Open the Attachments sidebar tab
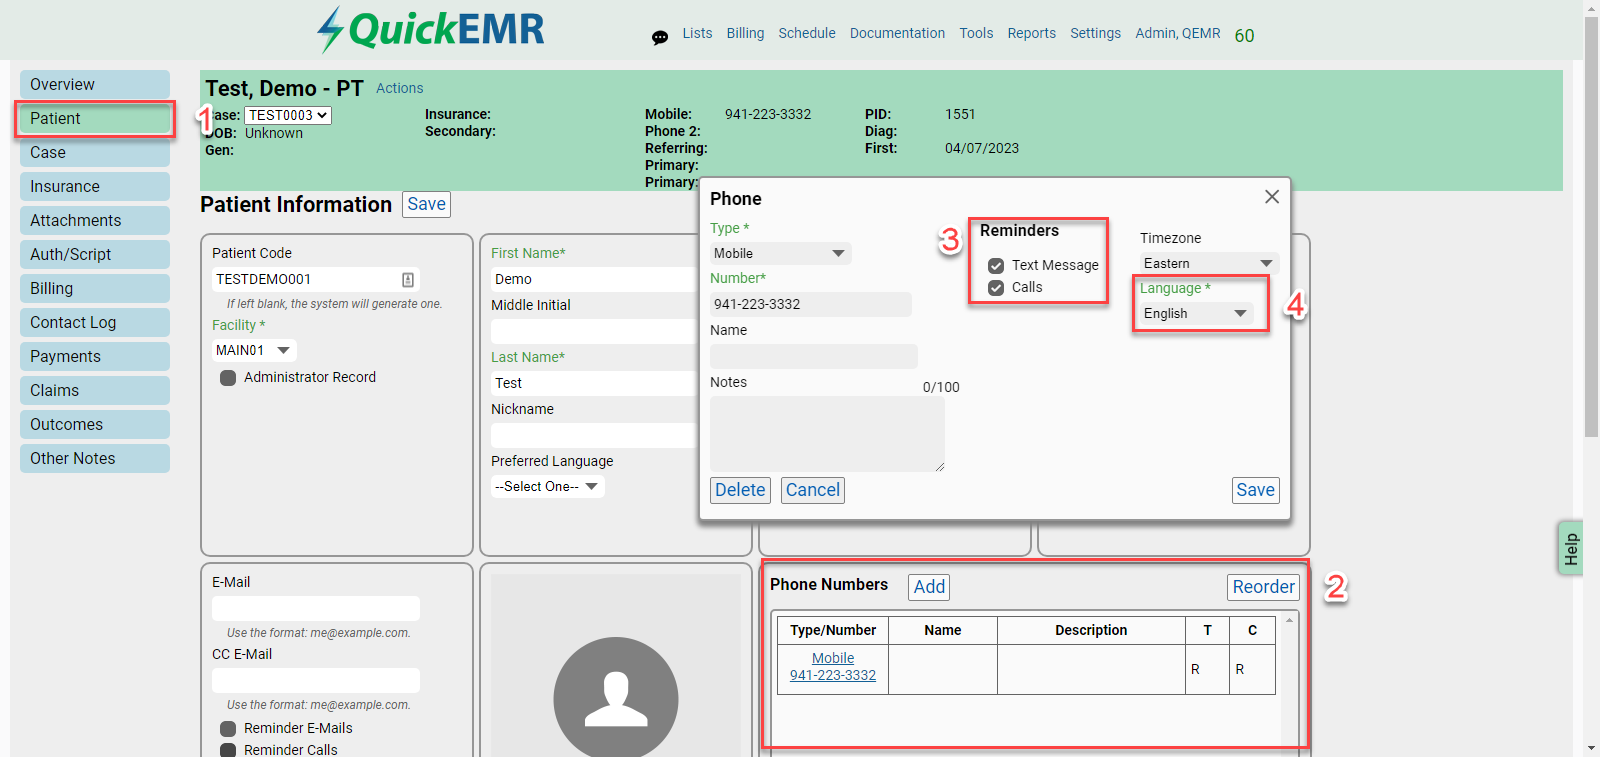This screenshot has height=757, width=1600. tap(95, 221)
